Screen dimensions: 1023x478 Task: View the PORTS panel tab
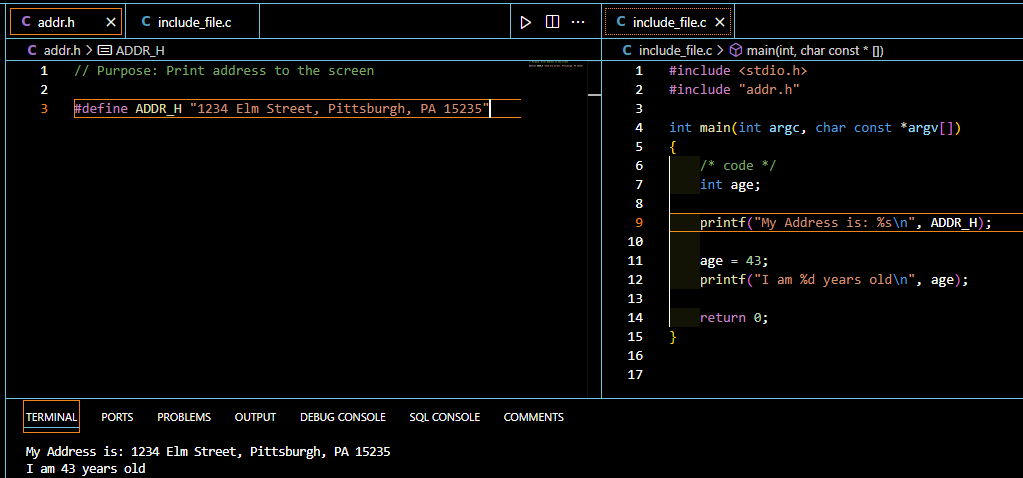click(x=117, y=417)
